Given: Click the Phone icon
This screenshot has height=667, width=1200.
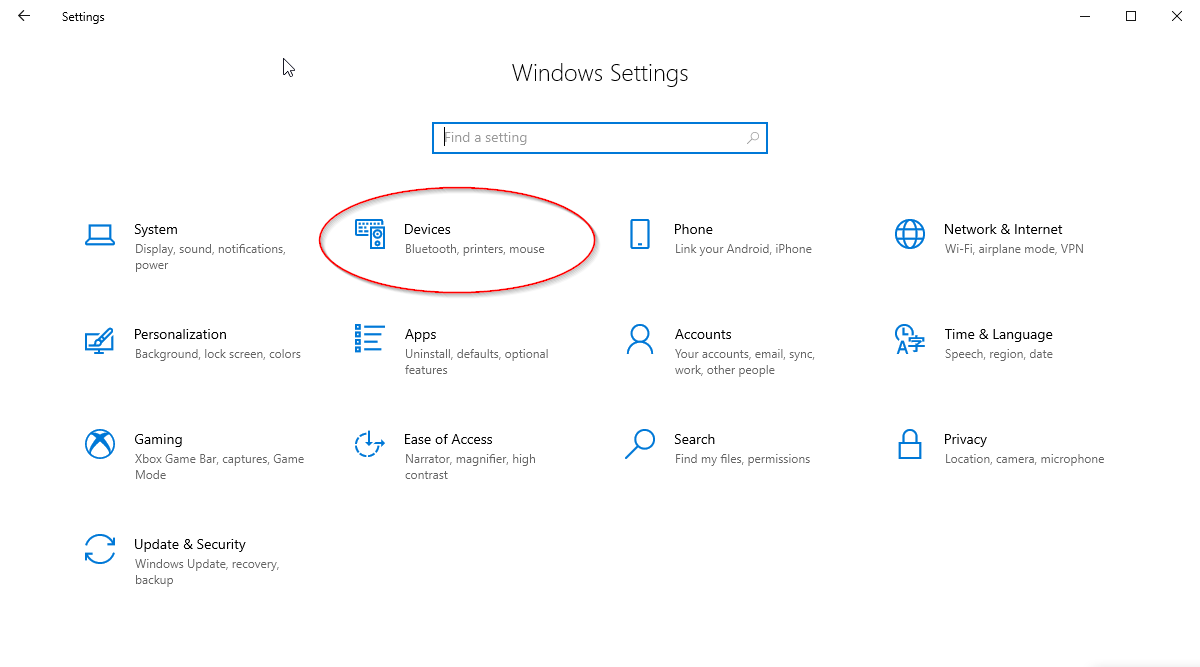Looking at the screenshot, I should coord(640,234).
